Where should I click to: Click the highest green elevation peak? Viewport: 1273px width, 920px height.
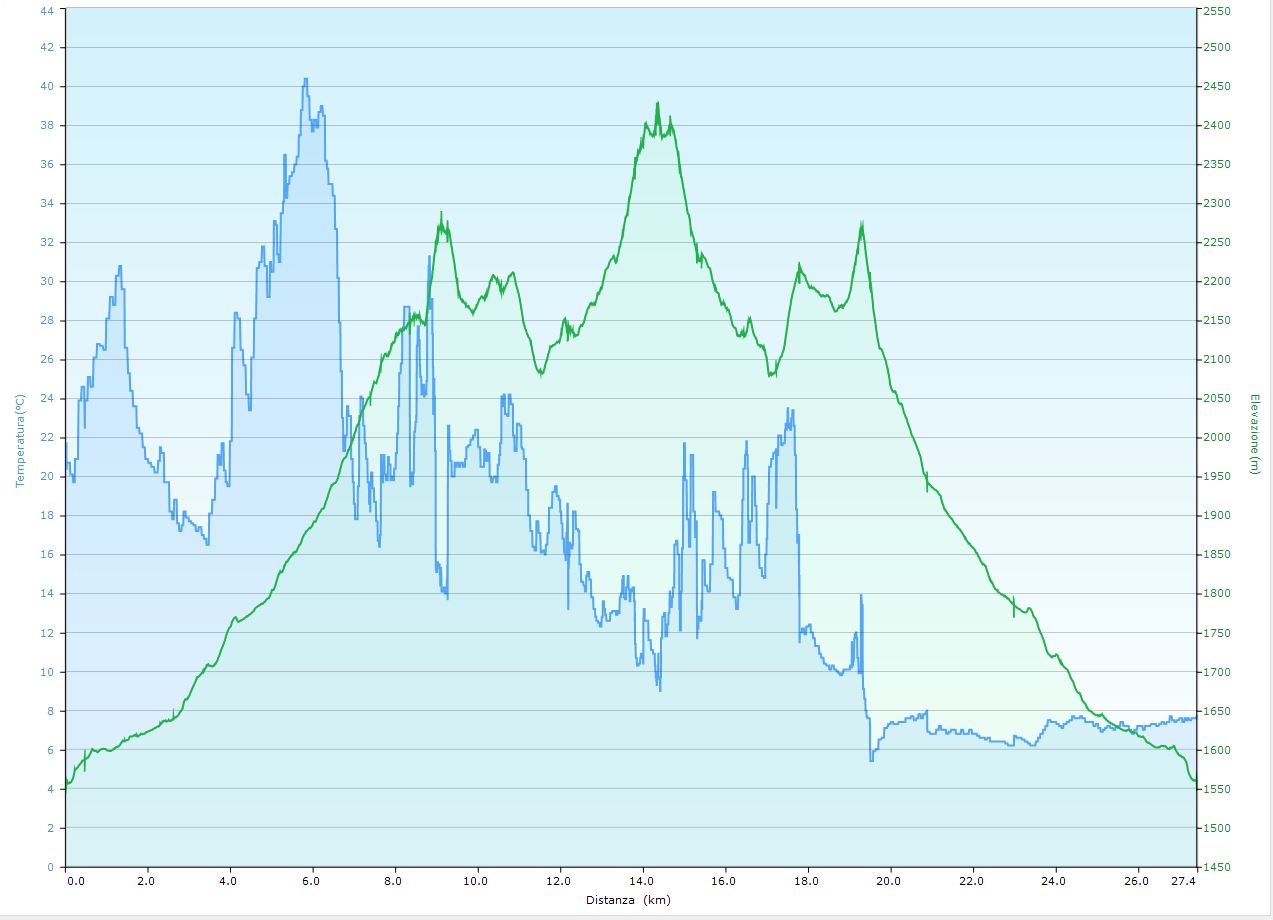[657, 103]
